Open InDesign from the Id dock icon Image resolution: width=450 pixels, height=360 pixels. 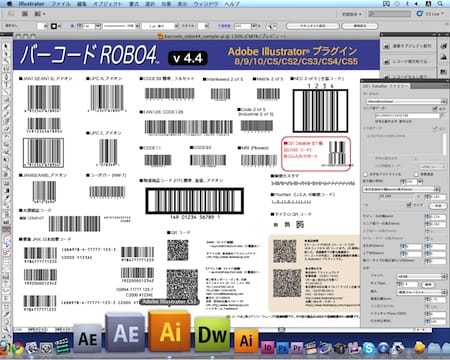[x=268, y=348]
